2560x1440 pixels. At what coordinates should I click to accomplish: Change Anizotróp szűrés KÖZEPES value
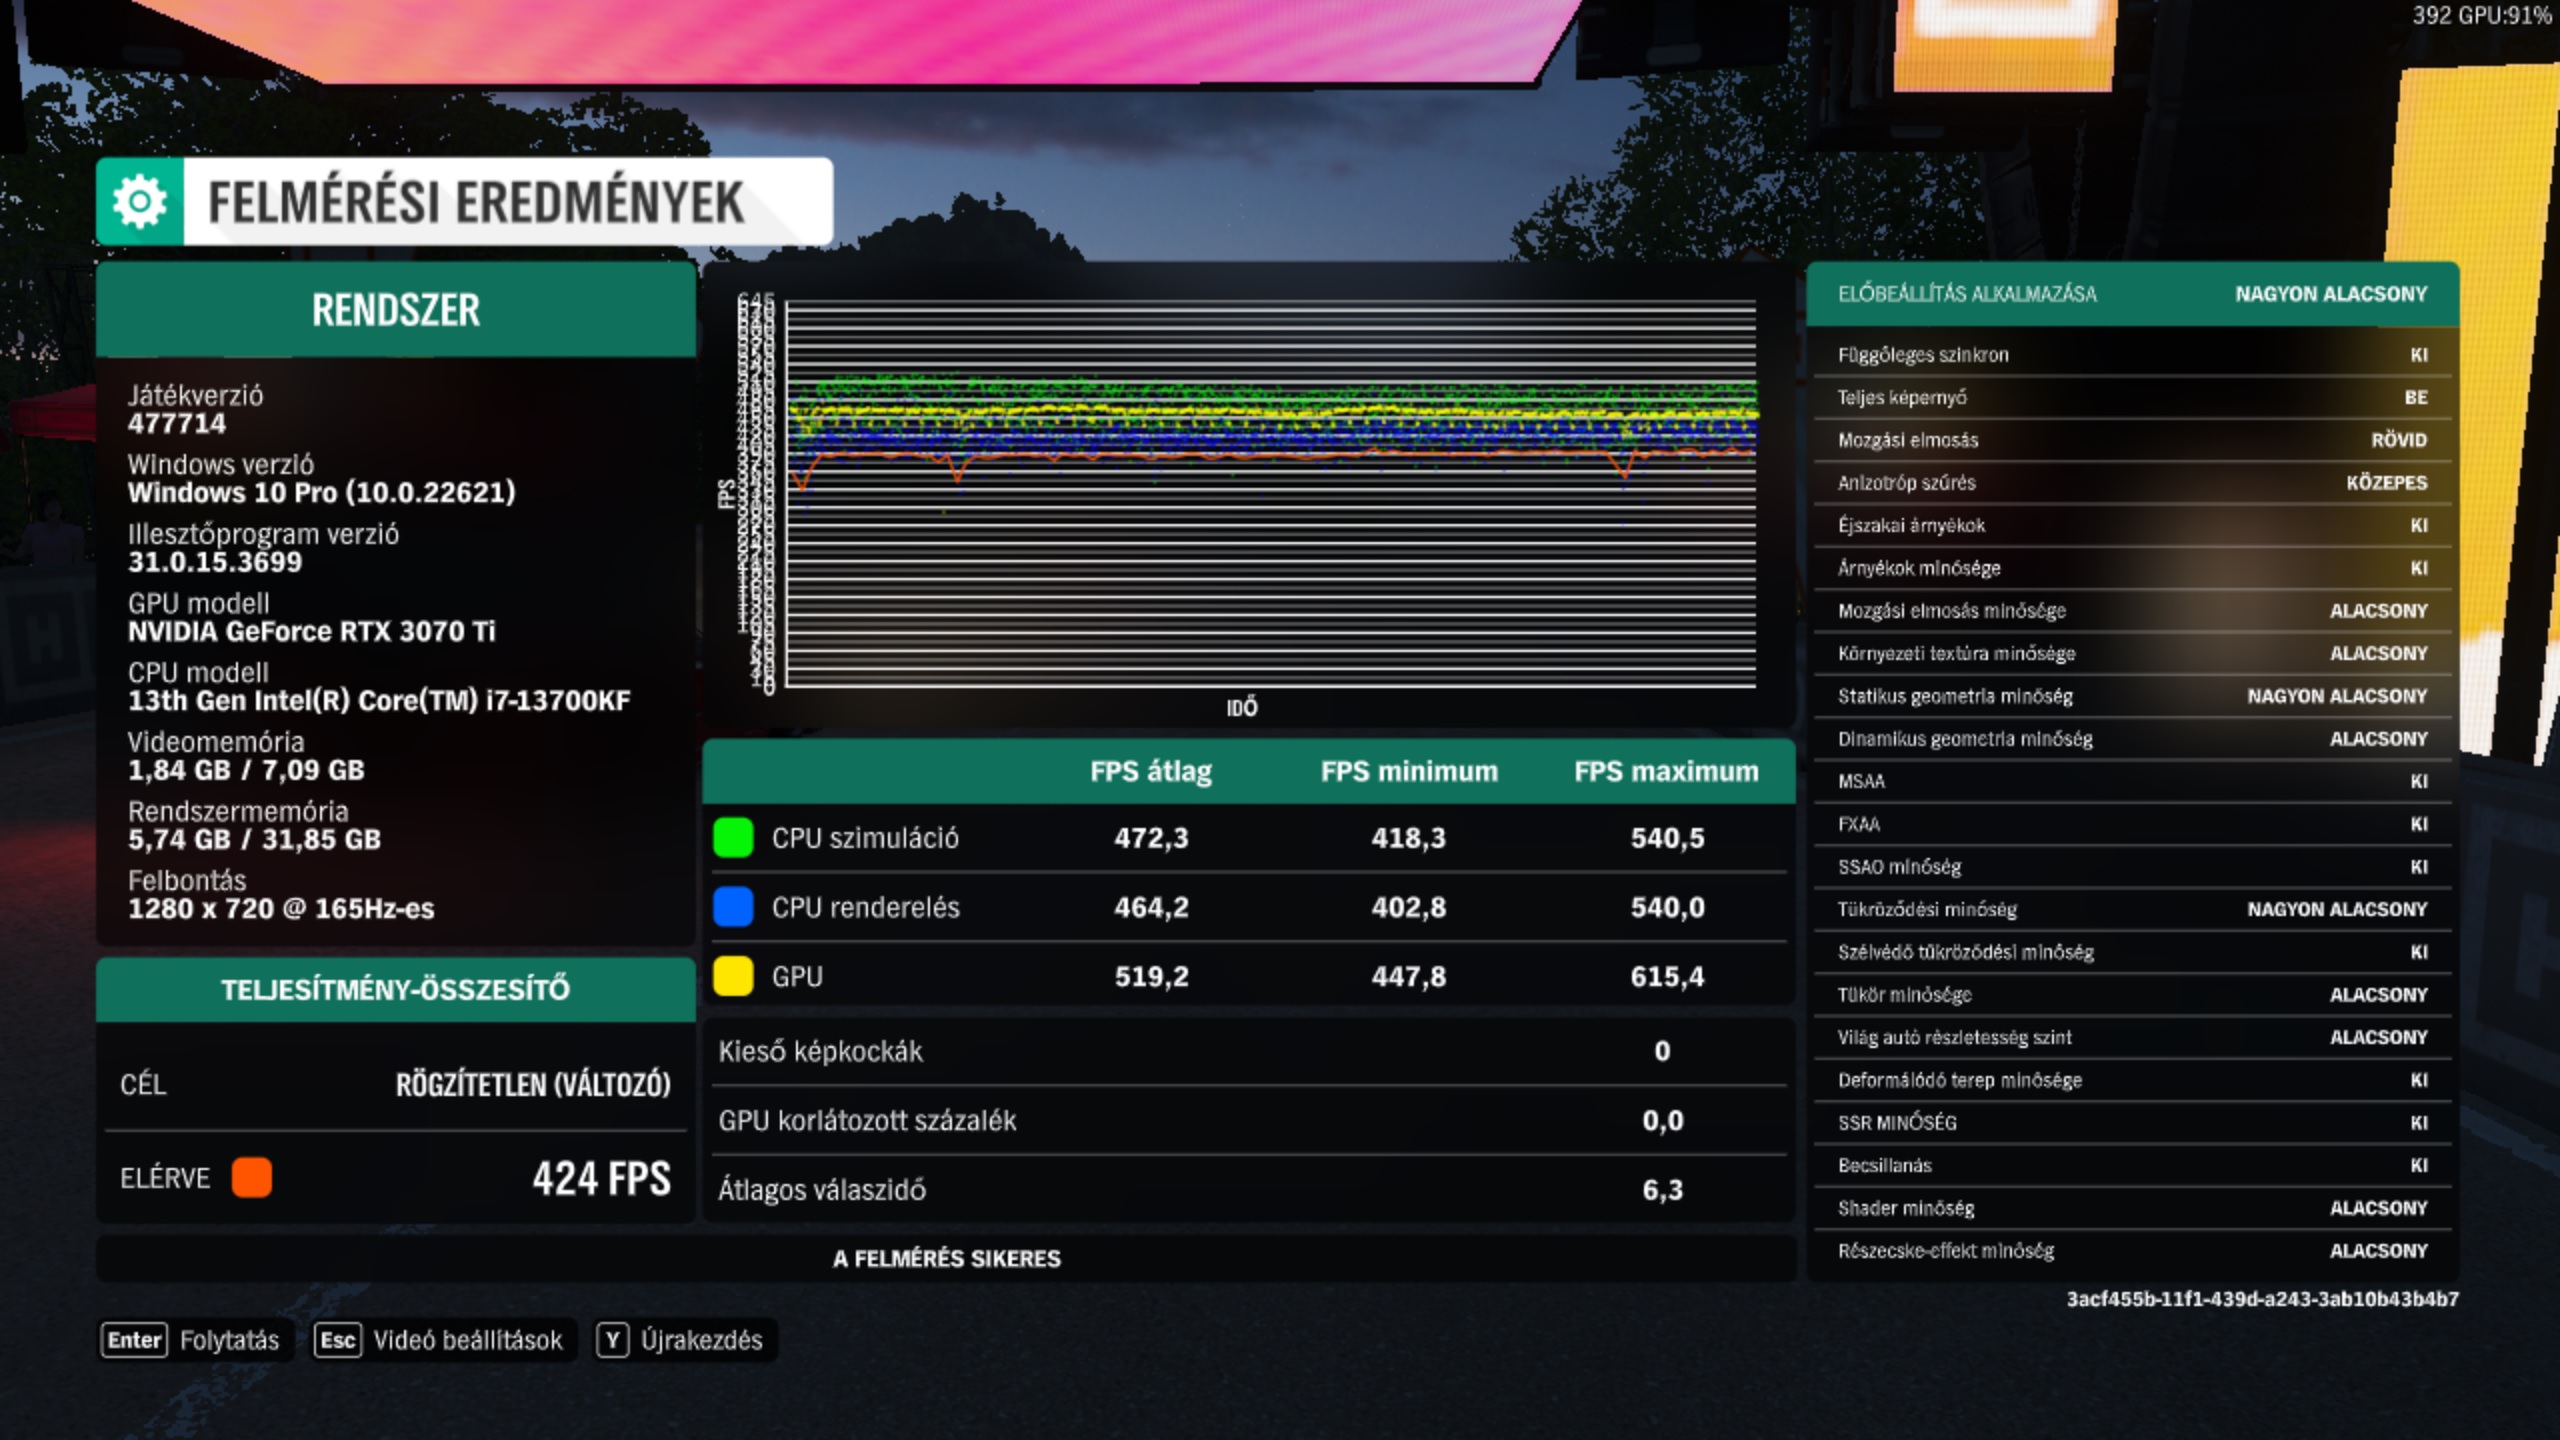[2386, 483]
